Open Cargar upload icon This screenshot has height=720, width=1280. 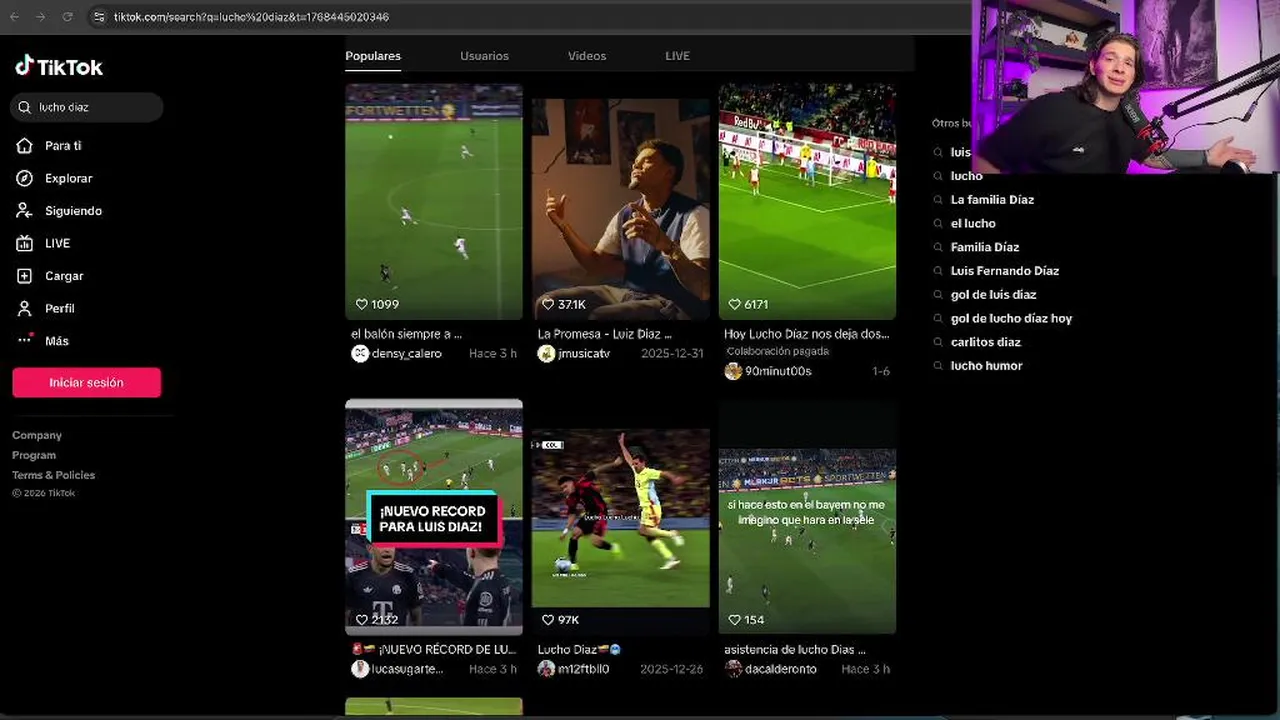[25, 276]
